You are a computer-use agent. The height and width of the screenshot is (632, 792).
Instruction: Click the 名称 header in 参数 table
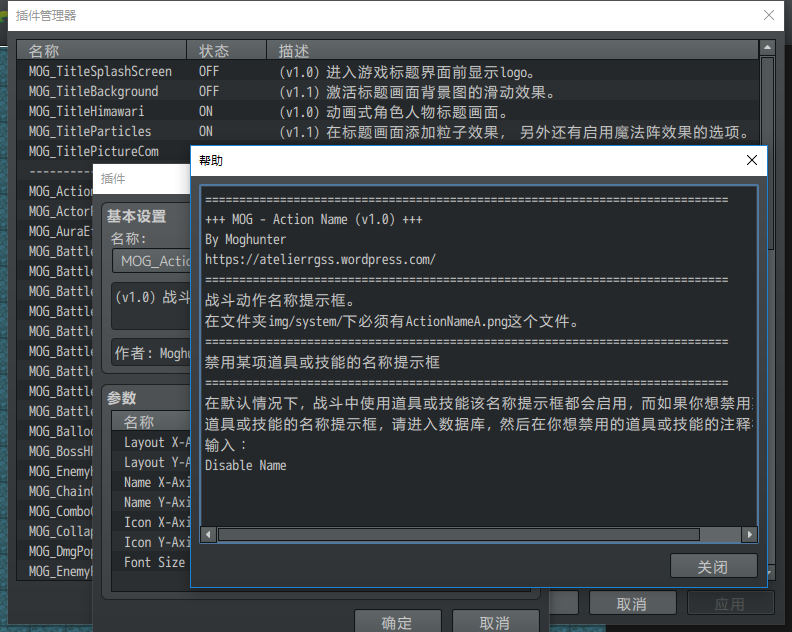pyautogui.click(x=151, y=421)
